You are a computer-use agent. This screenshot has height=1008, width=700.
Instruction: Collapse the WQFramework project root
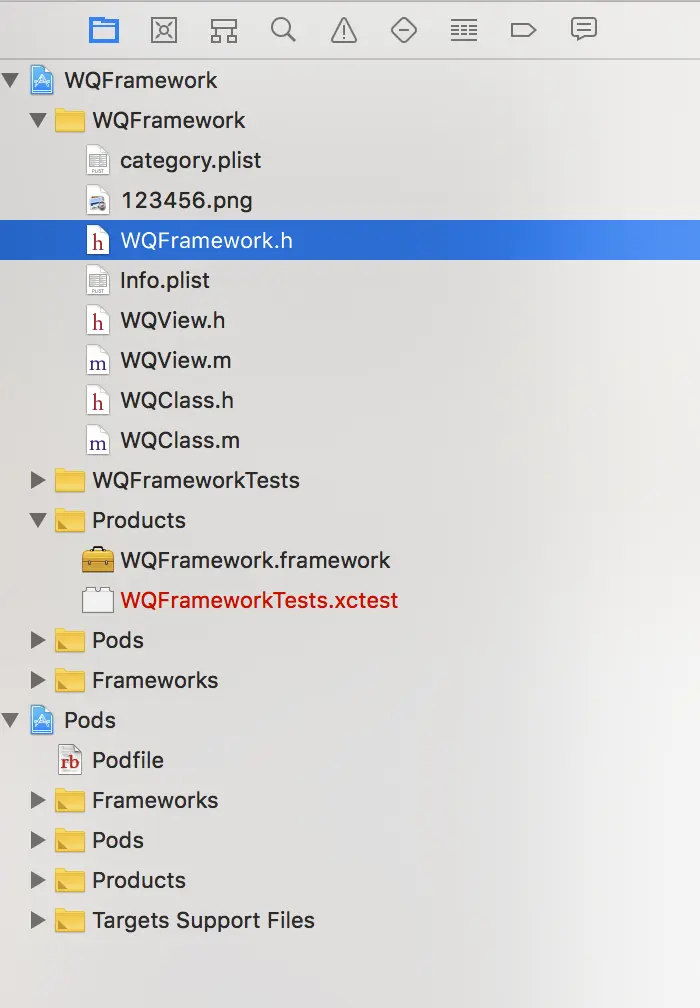click(10, 80)
